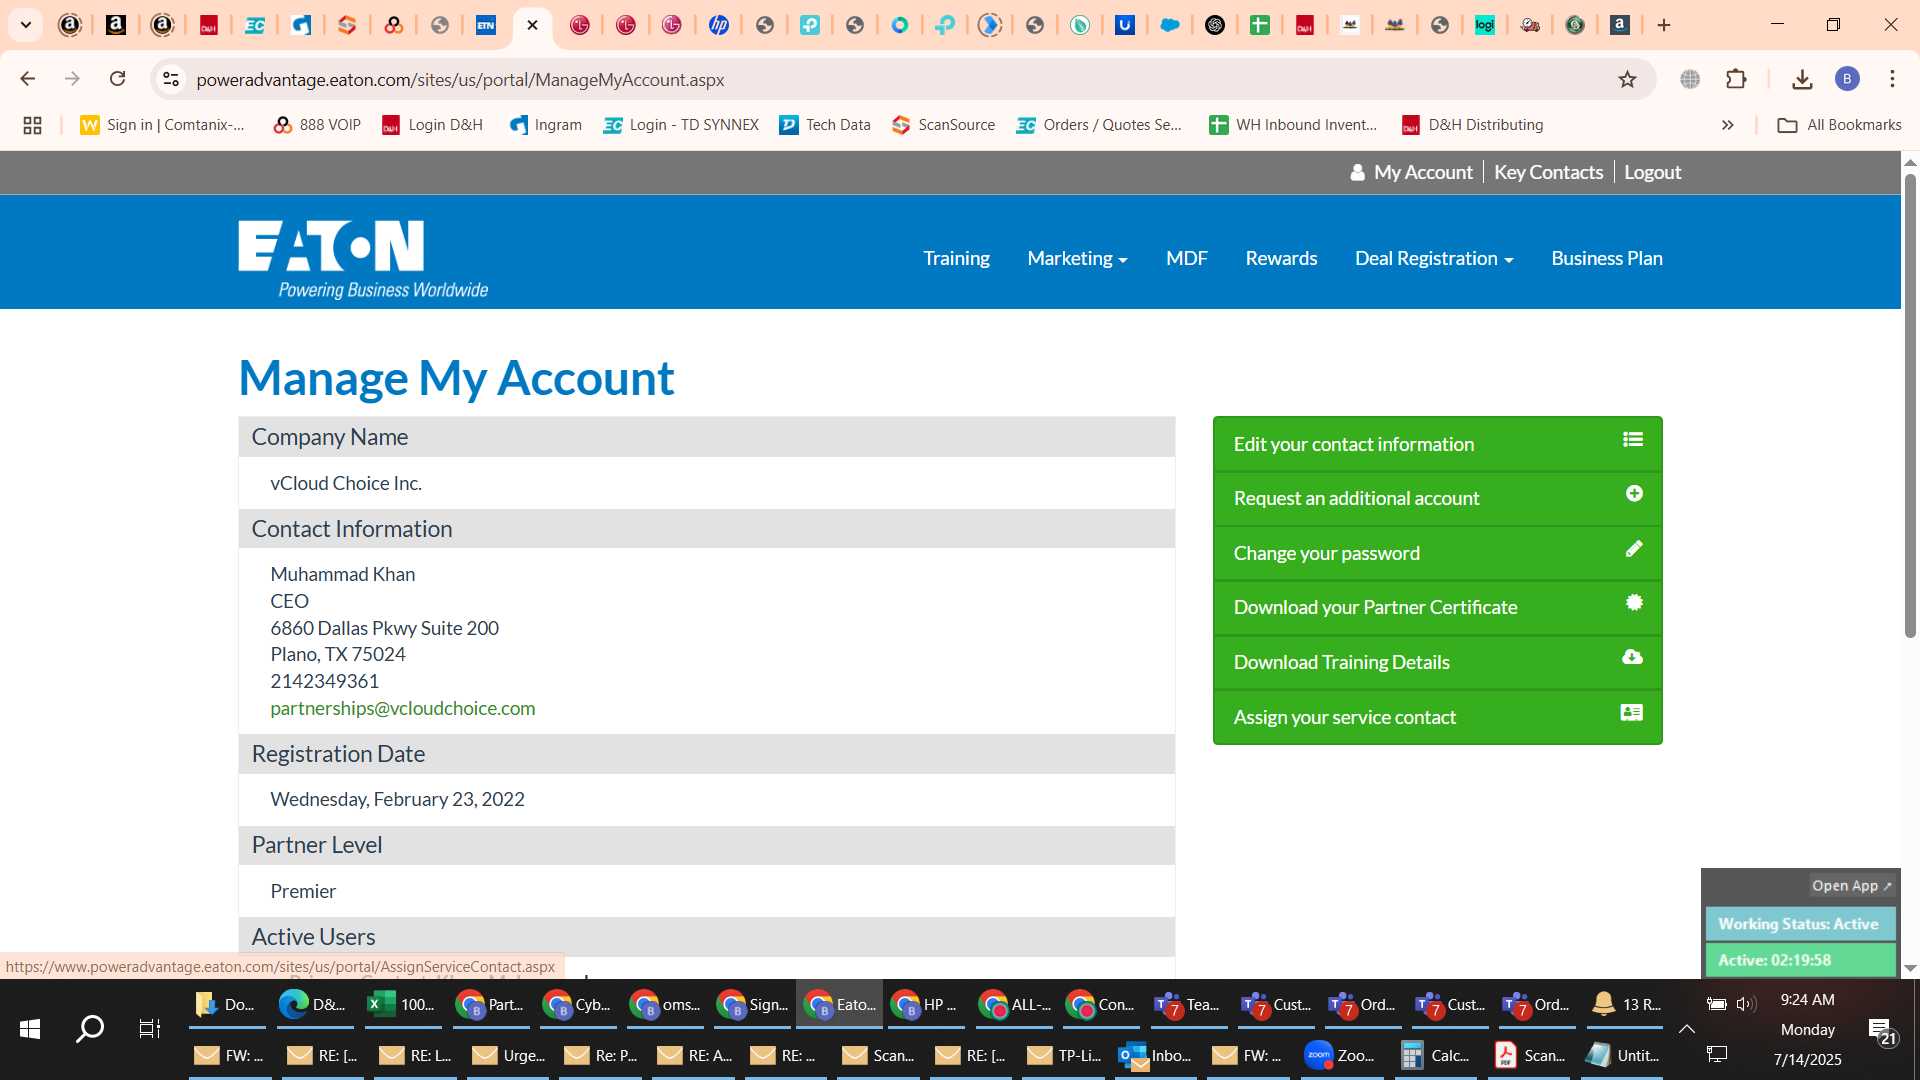1920x1080 pixels.
Task: Open the Login - TD SYNNEX bookmark
Action: tap(681, 125)
